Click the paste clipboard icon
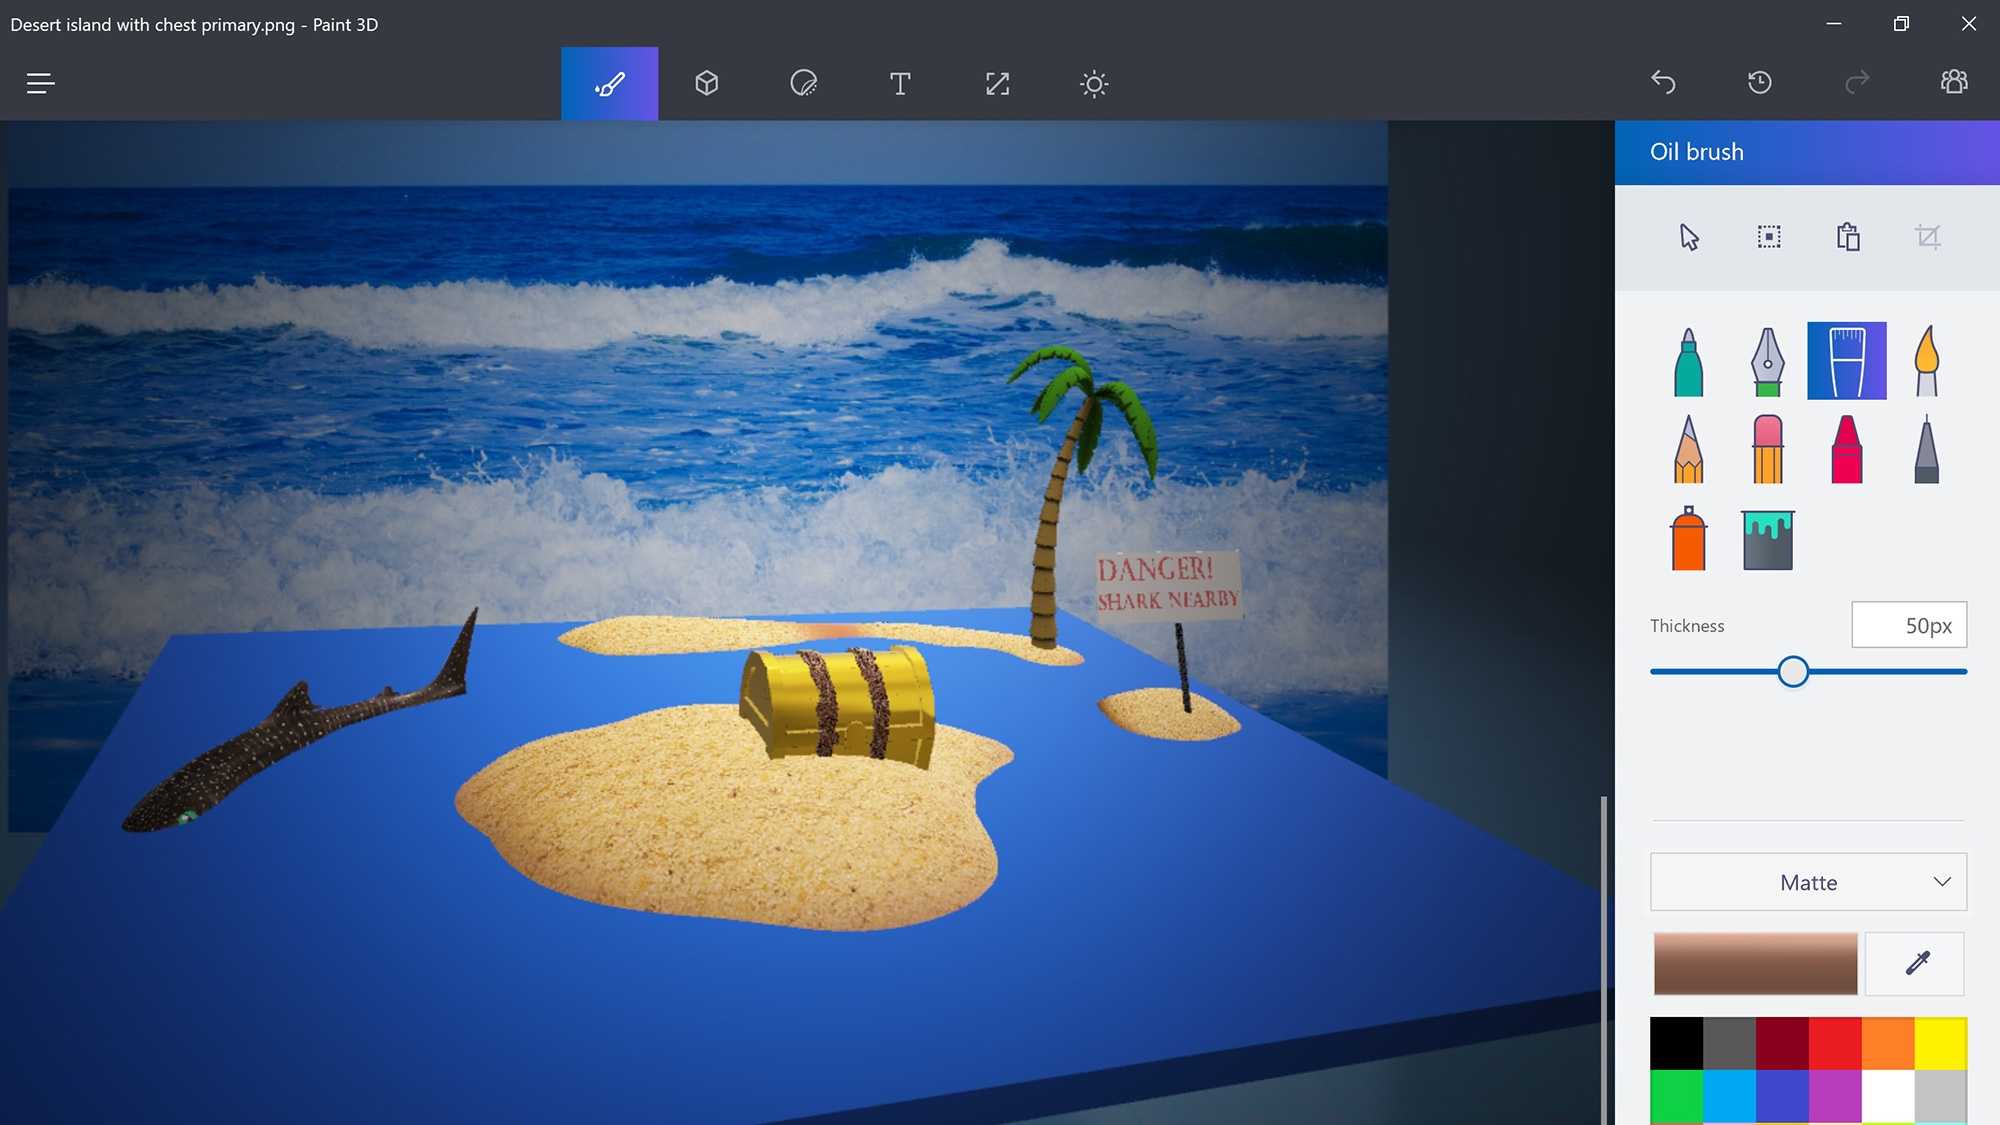Screen dimensions: 2000x1125 pyautogui.click(x=1849, y=236)
